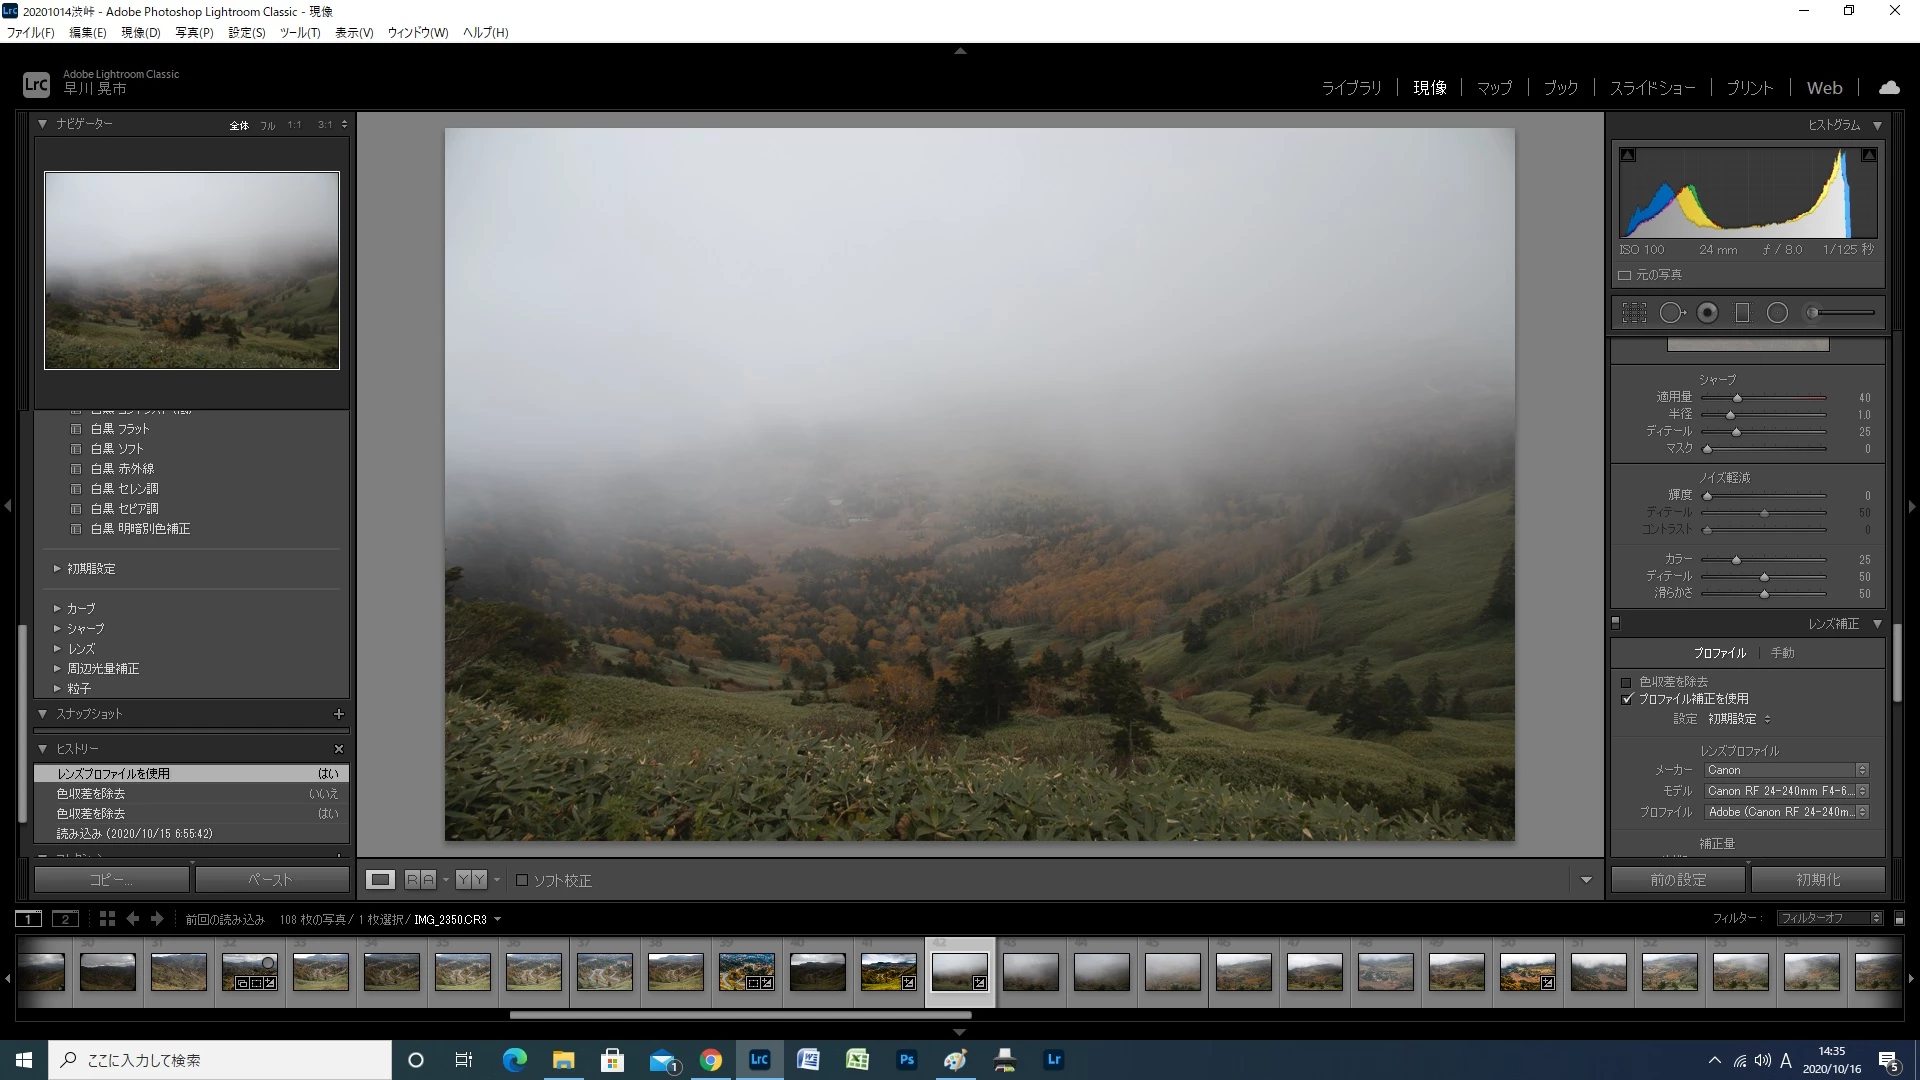Select the Graduated Filter tool
1920x1080 pixels.
[x=1742, y=313]
